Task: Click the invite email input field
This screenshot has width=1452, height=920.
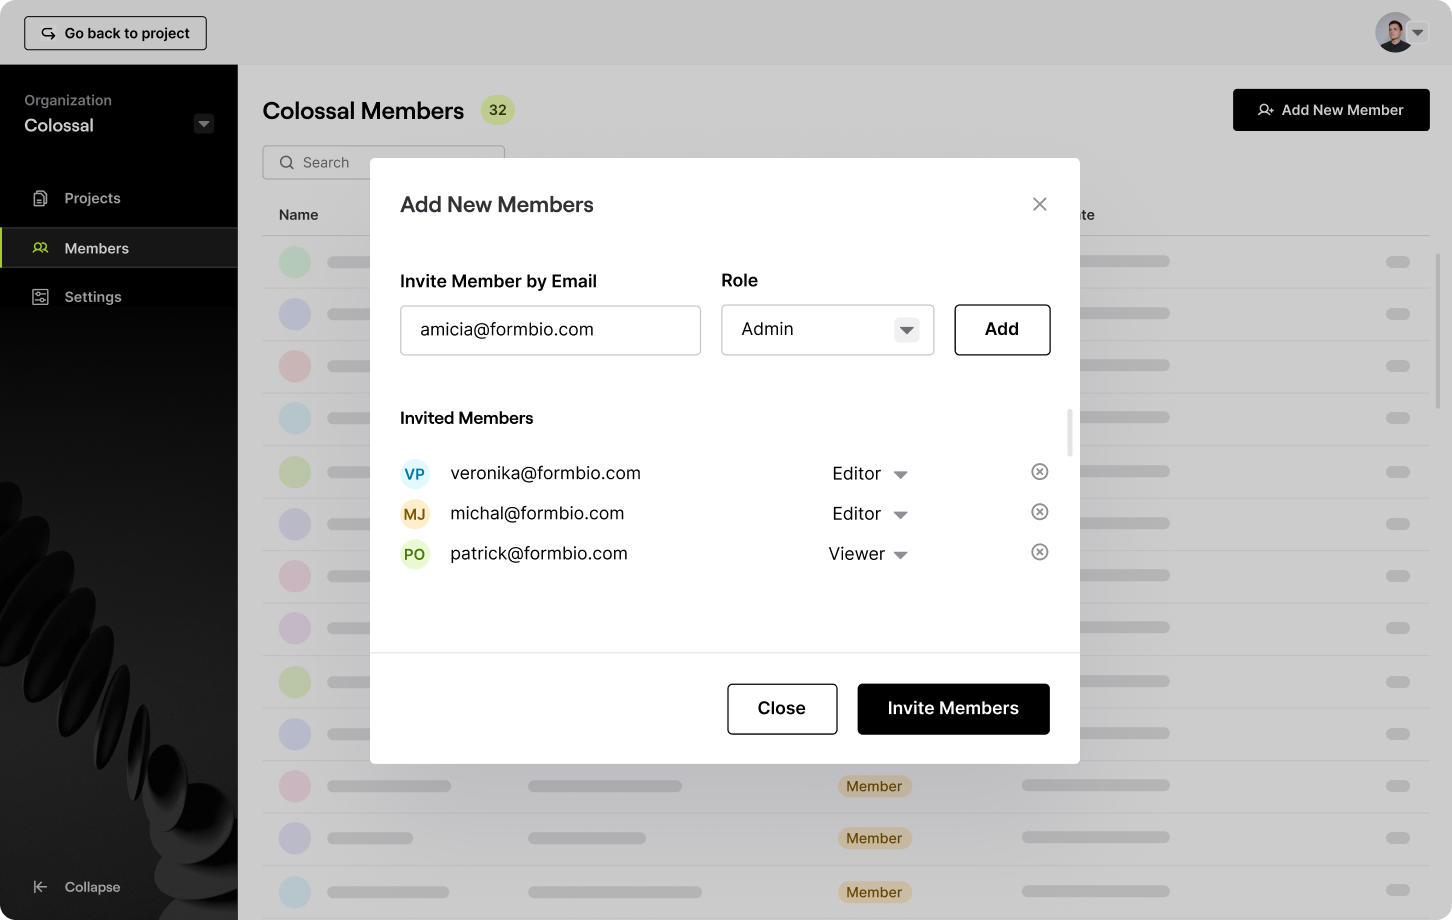Action: (550, 330)
